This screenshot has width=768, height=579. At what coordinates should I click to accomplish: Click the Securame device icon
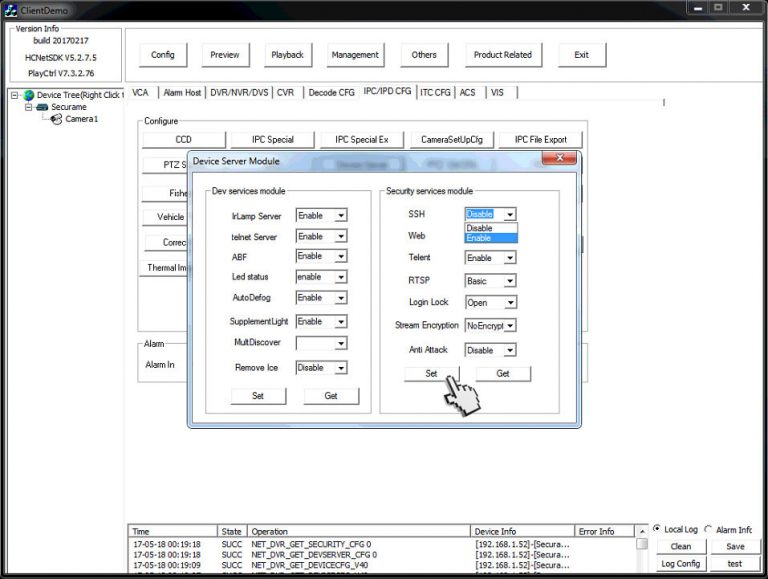[x=42, y=107]
